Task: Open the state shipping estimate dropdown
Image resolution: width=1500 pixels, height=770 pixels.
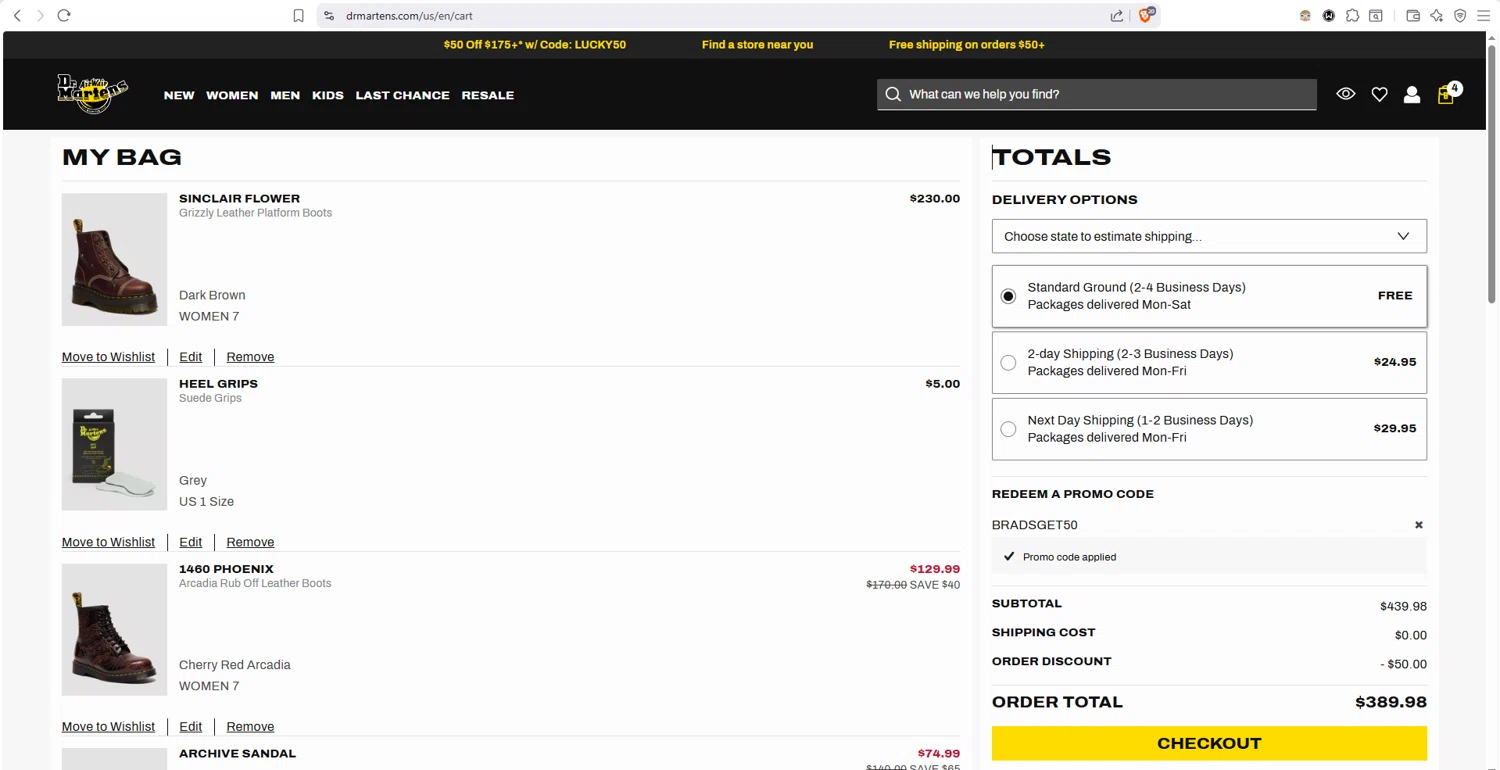Action: coord(1209,236)
